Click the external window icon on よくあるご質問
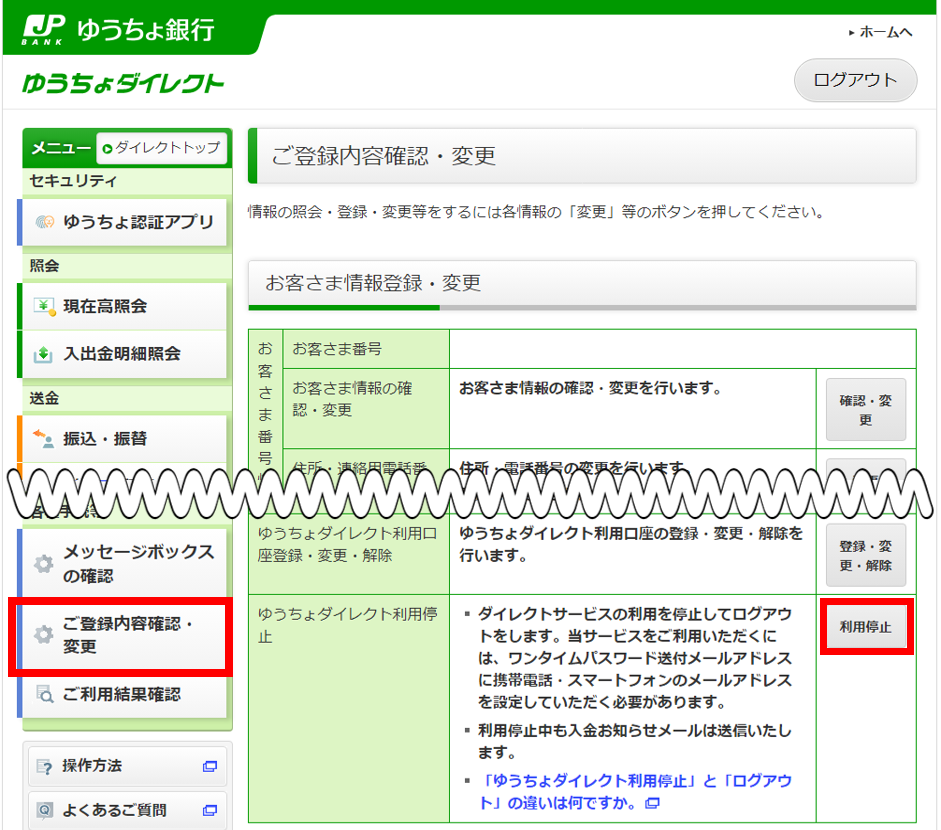This screenshot has width=941, height=830. 209,810
